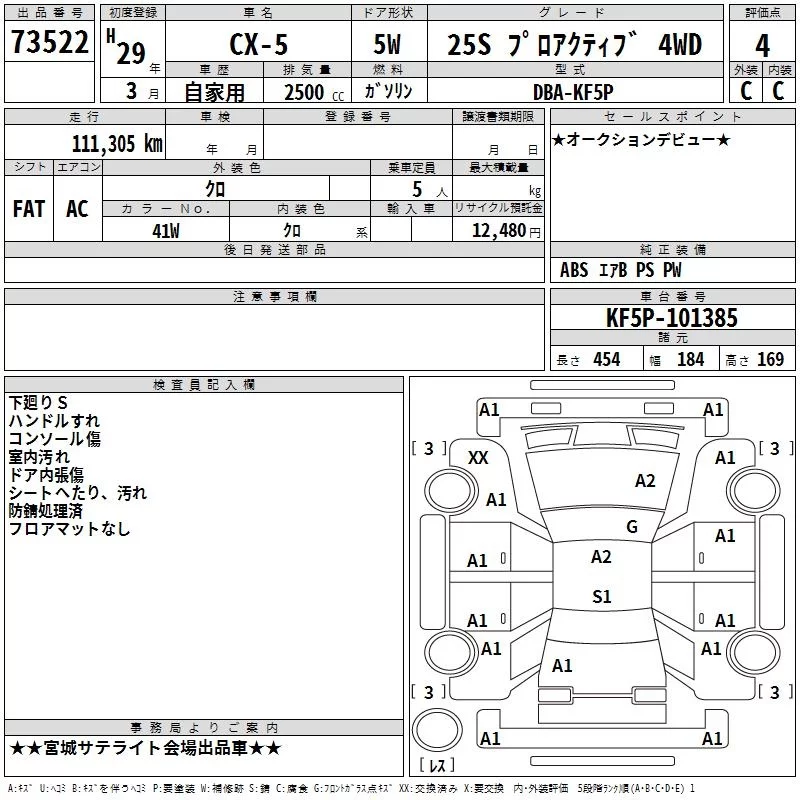Click the inspector note ハンドルすれ
Screen dimensions: 800x800
pyautogui.click(x=54, y=420)
